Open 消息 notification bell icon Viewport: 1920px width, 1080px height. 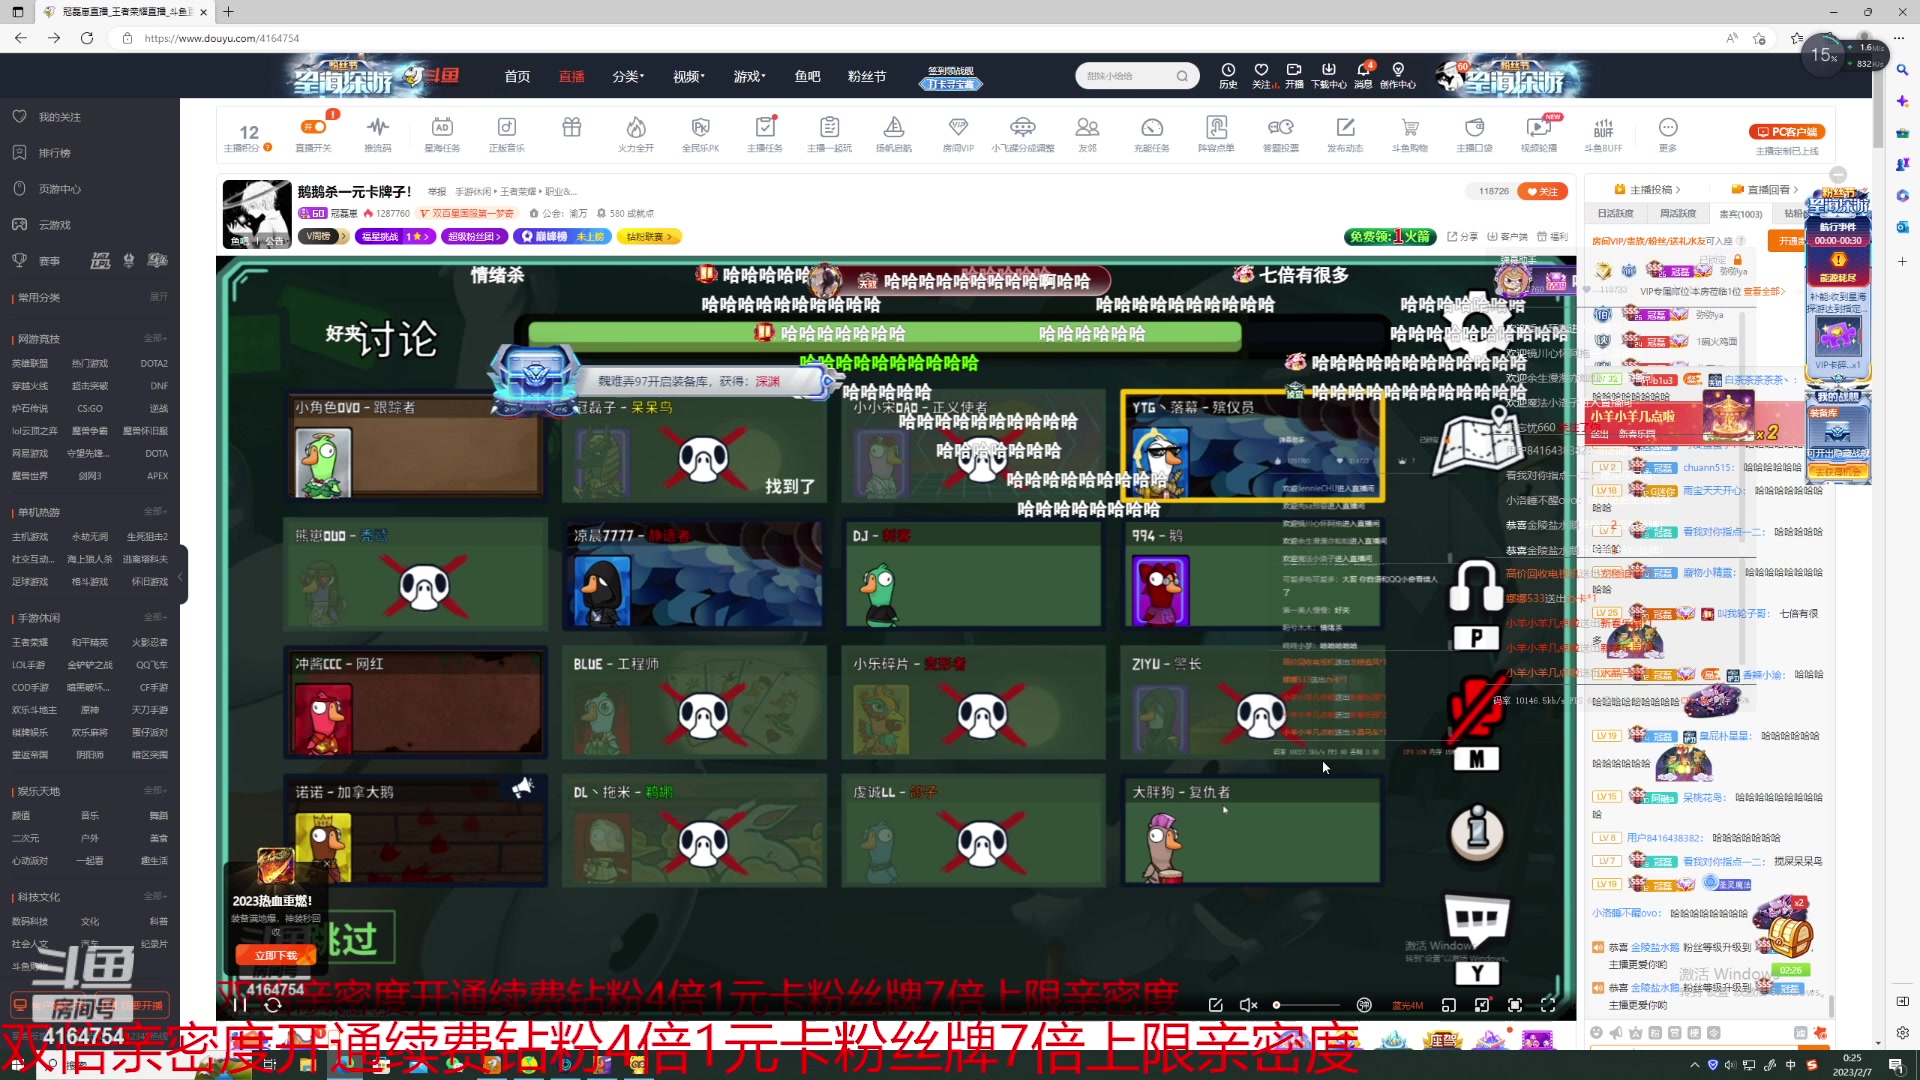coord(1363,76)
